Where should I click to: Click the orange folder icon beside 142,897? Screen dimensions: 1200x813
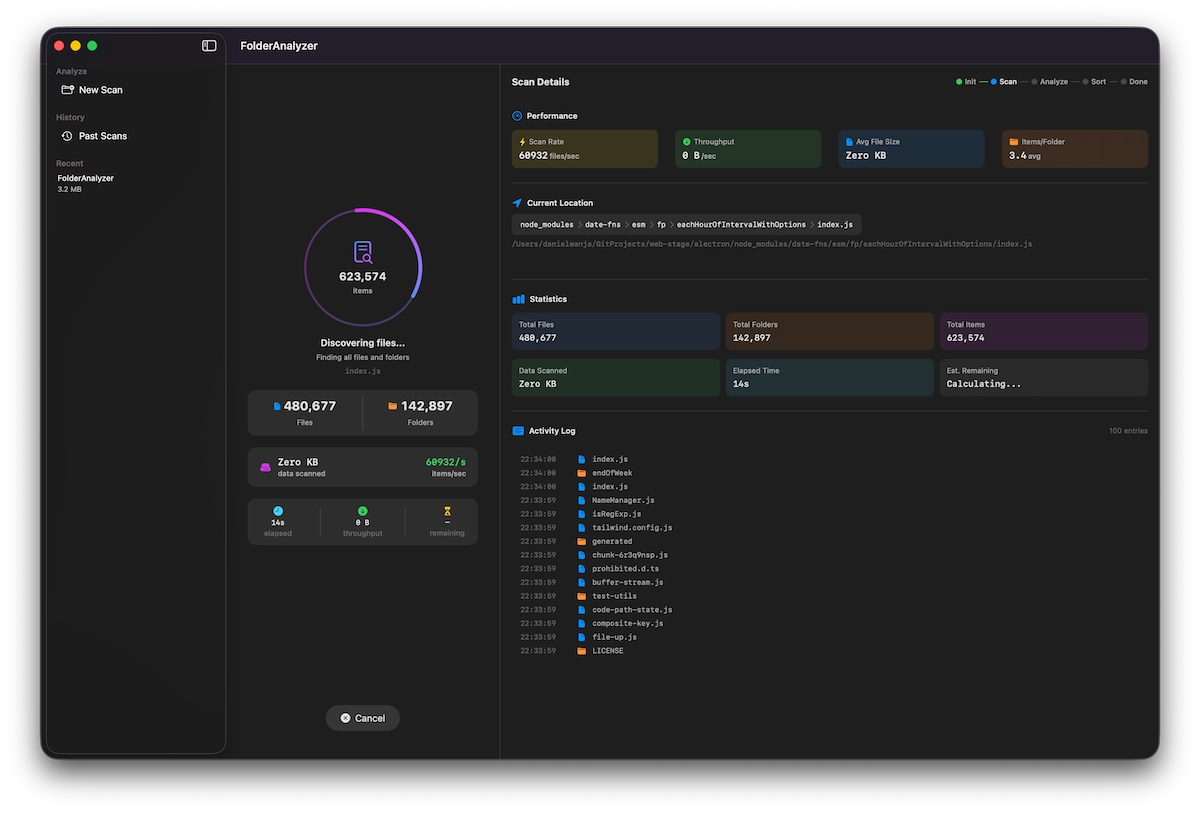click(x=392, y=406)
